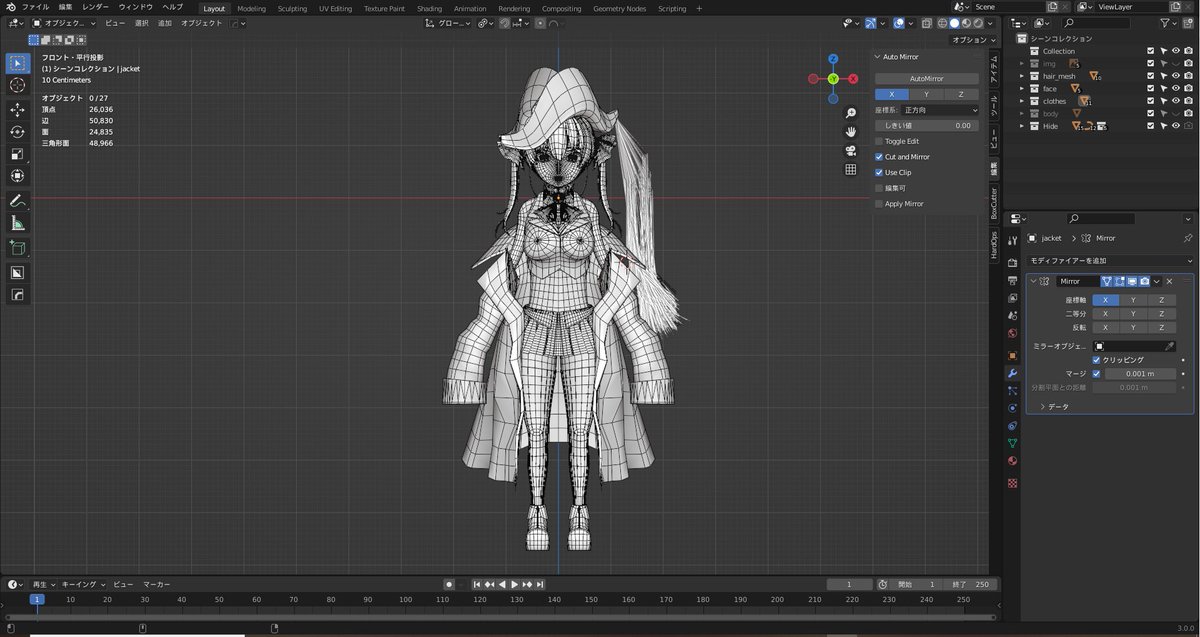This screenshot has height=637, width=1200.
Task: Open the レンダー menu in the top bar
Action: 94,6
